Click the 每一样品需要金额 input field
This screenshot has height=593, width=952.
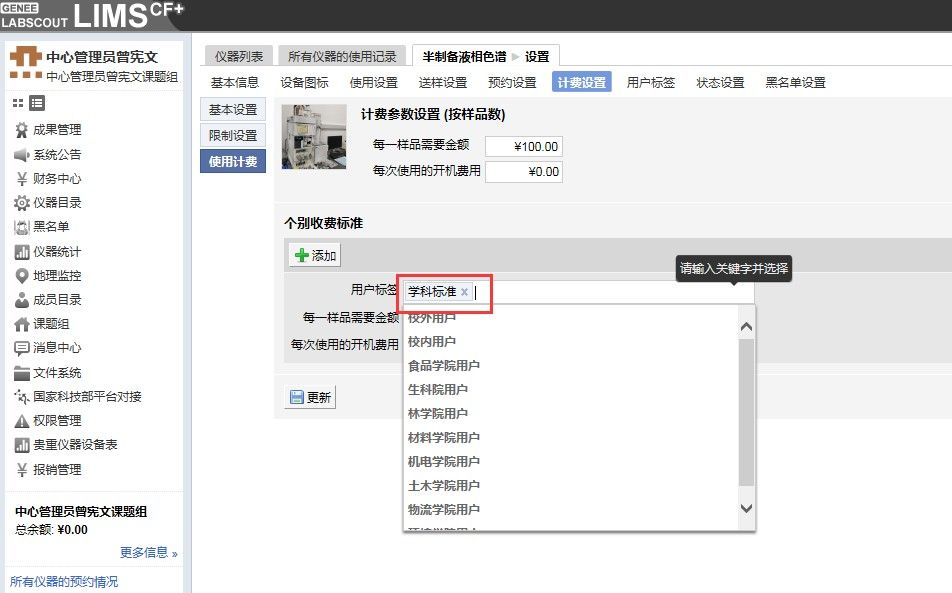[523, 147]
